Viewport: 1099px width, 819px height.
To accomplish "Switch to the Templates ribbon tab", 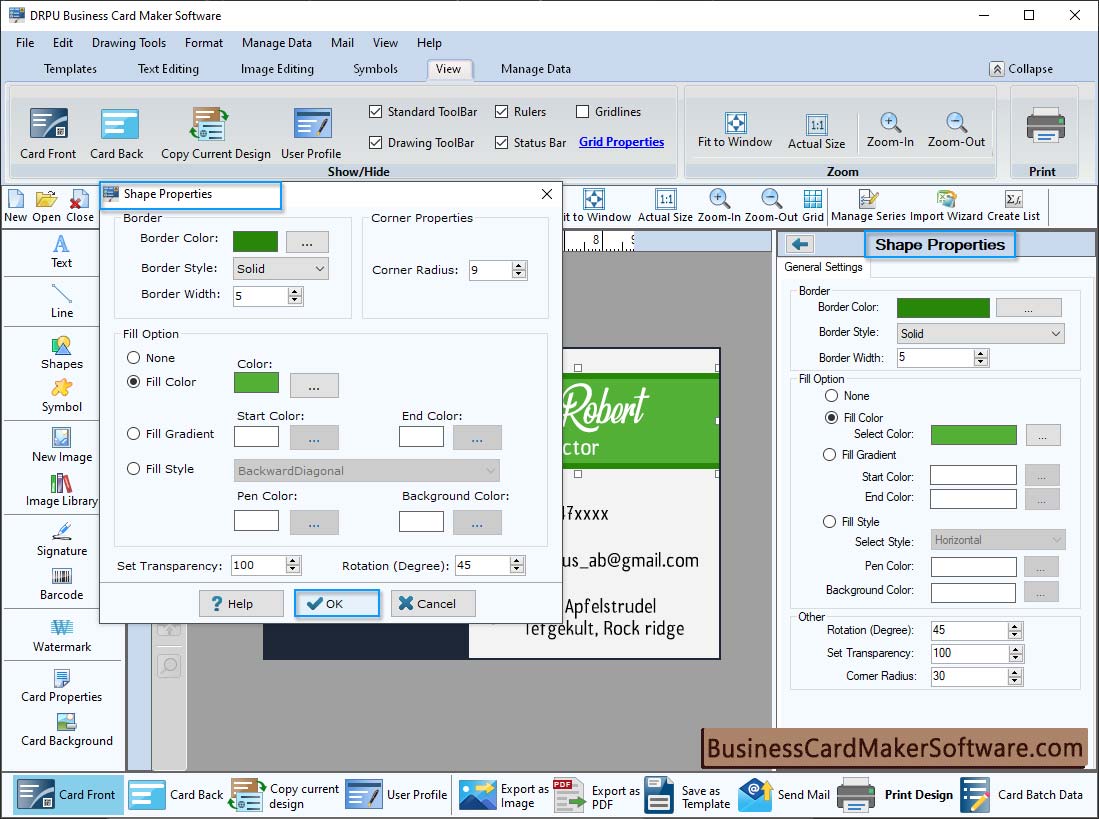I will click(70, 69).
